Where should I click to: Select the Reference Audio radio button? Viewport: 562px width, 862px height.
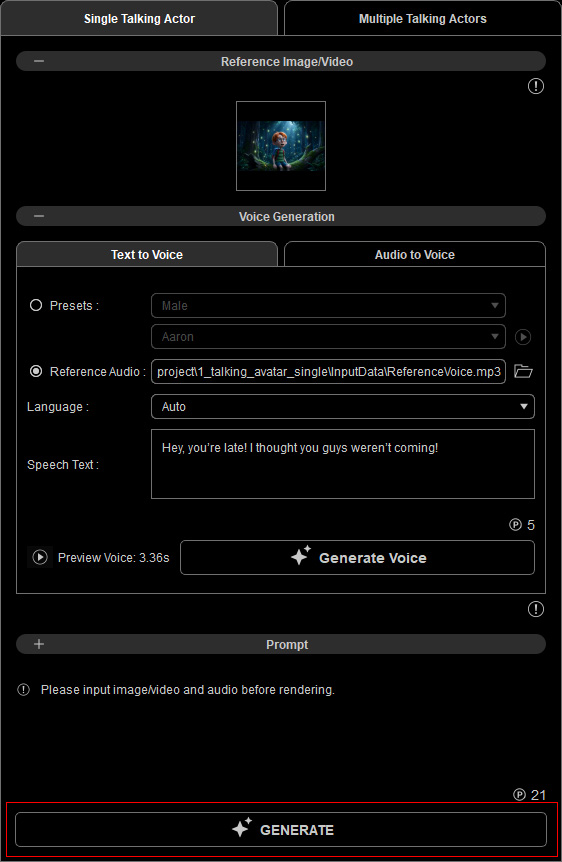click(36, 371)
